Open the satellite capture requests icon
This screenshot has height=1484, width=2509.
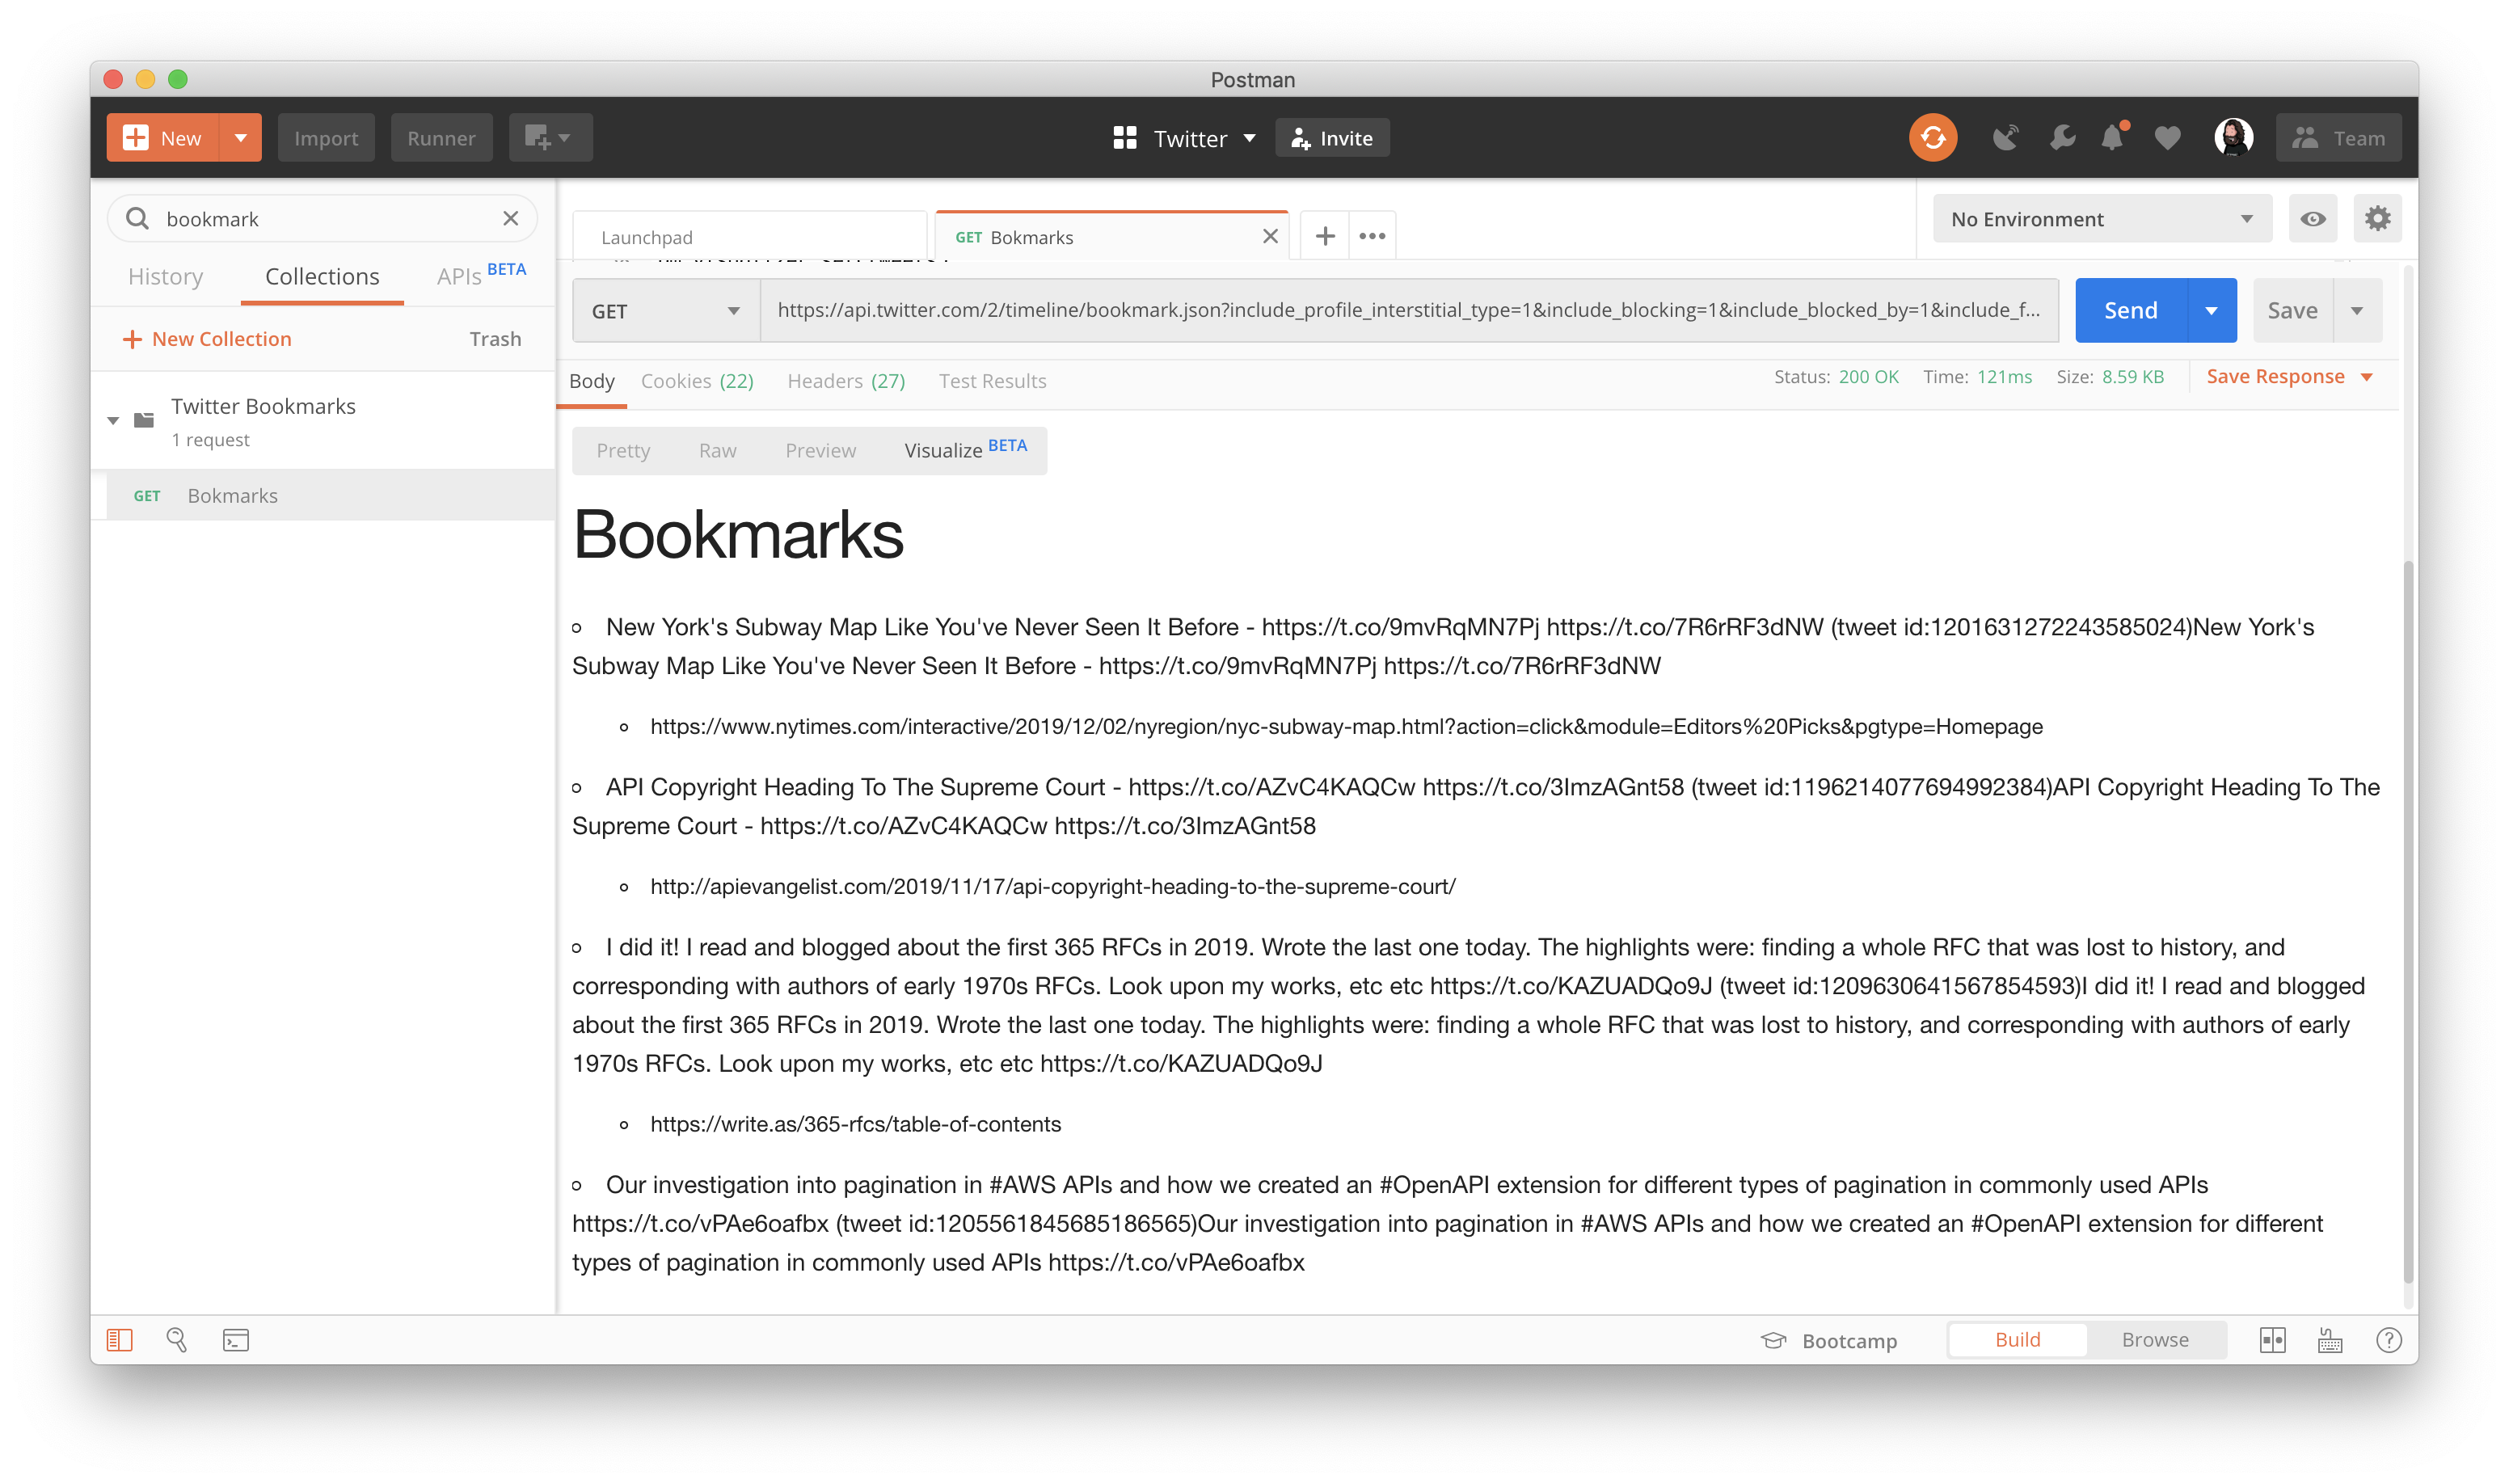coord(2005,138)
